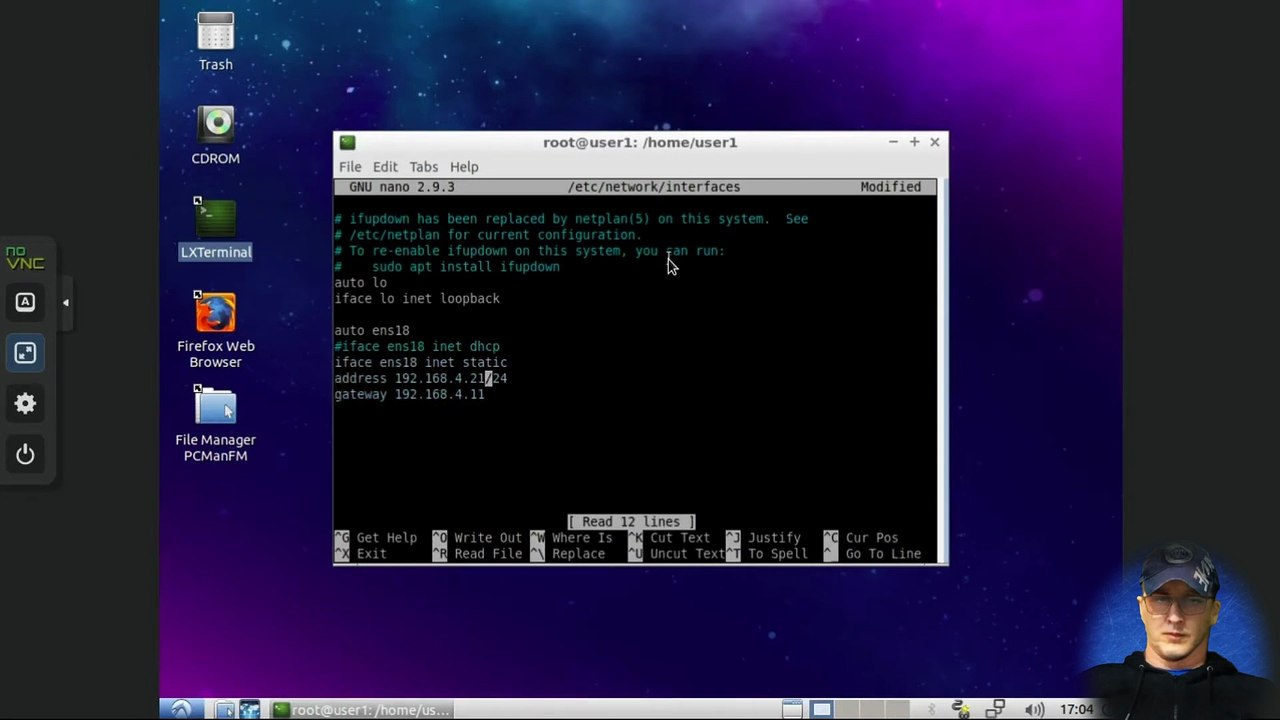
Task: Click the 'Get Help' nano shortcut label
Action: [386, 538]
